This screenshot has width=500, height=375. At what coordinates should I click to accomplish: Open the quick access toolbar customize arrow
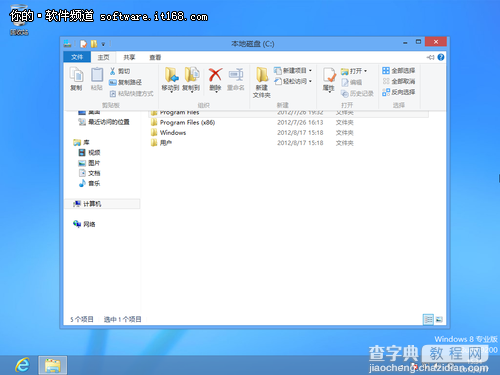[103, 44]
